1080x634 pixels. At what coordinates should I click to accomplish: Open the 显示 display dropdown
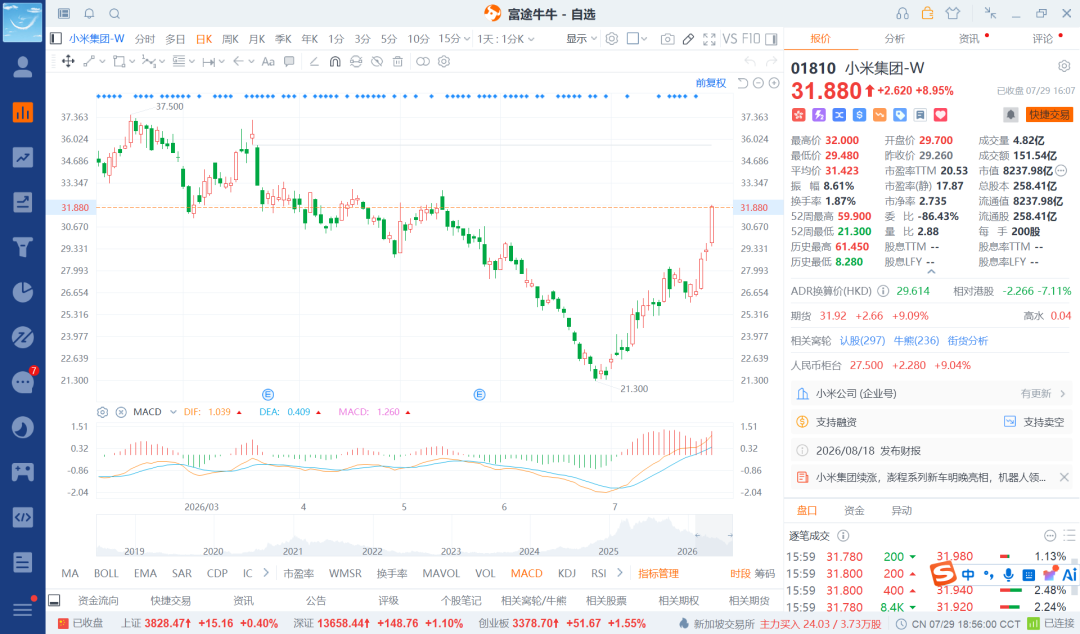click(581, 39)
